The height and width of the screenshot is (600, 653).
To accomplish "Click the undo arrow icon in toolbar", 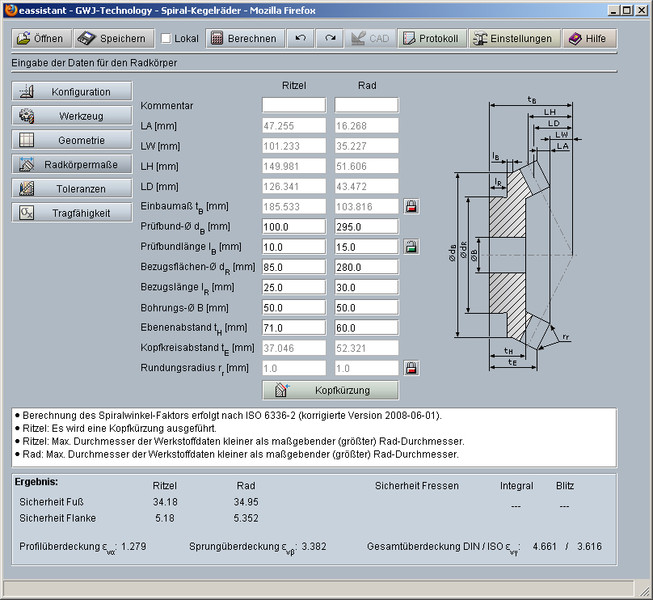I will 300,39.
